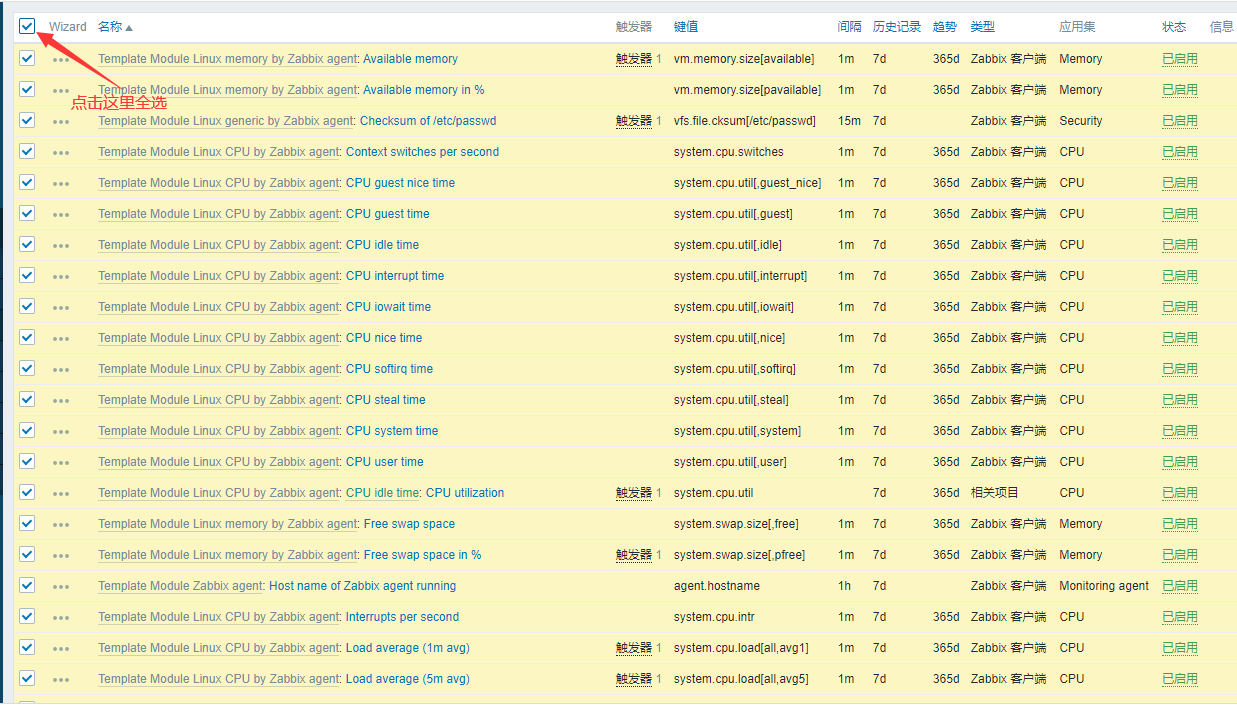Screen dimensions: 1237x708
Task: Open template link in Free swap space row
Action: pyautogui.click(x=227, y=524)
